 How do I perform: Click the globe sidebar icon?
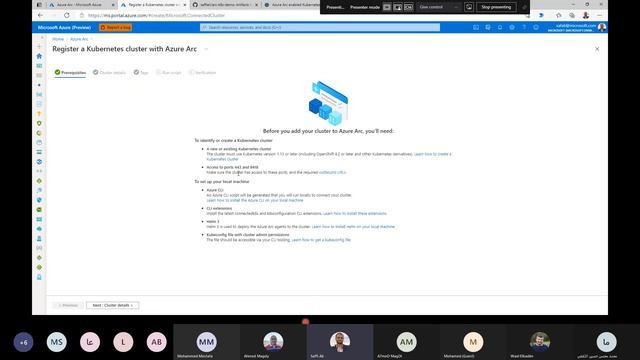pyautogui.click(x=39, y=162)
